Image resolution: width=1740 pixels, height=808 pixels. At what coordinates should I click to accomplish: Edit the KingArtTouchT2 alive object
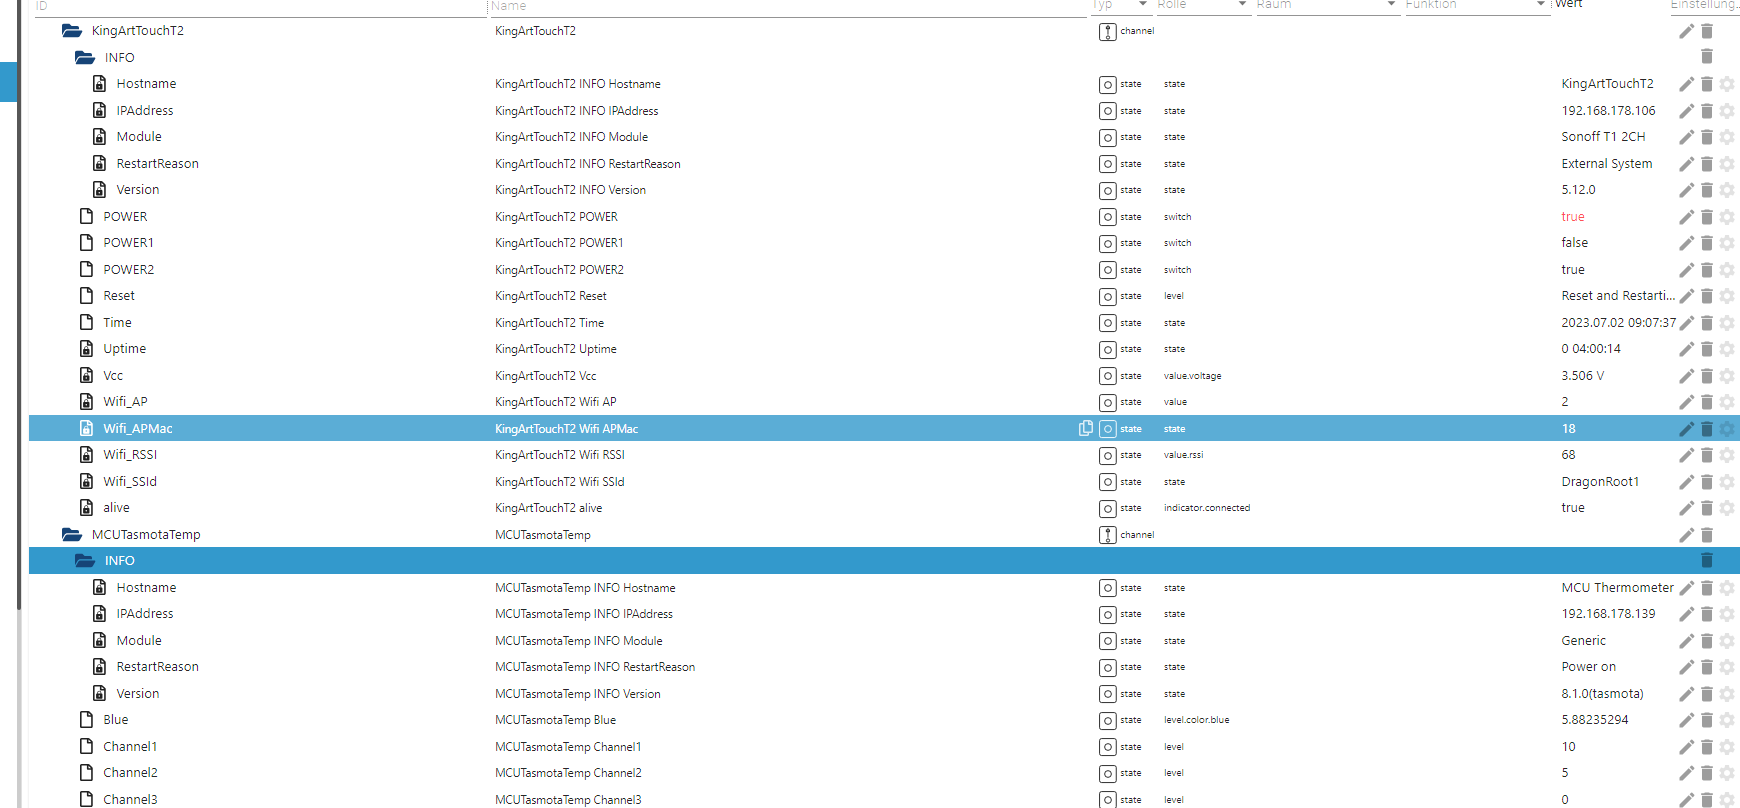pos(1686,508)
